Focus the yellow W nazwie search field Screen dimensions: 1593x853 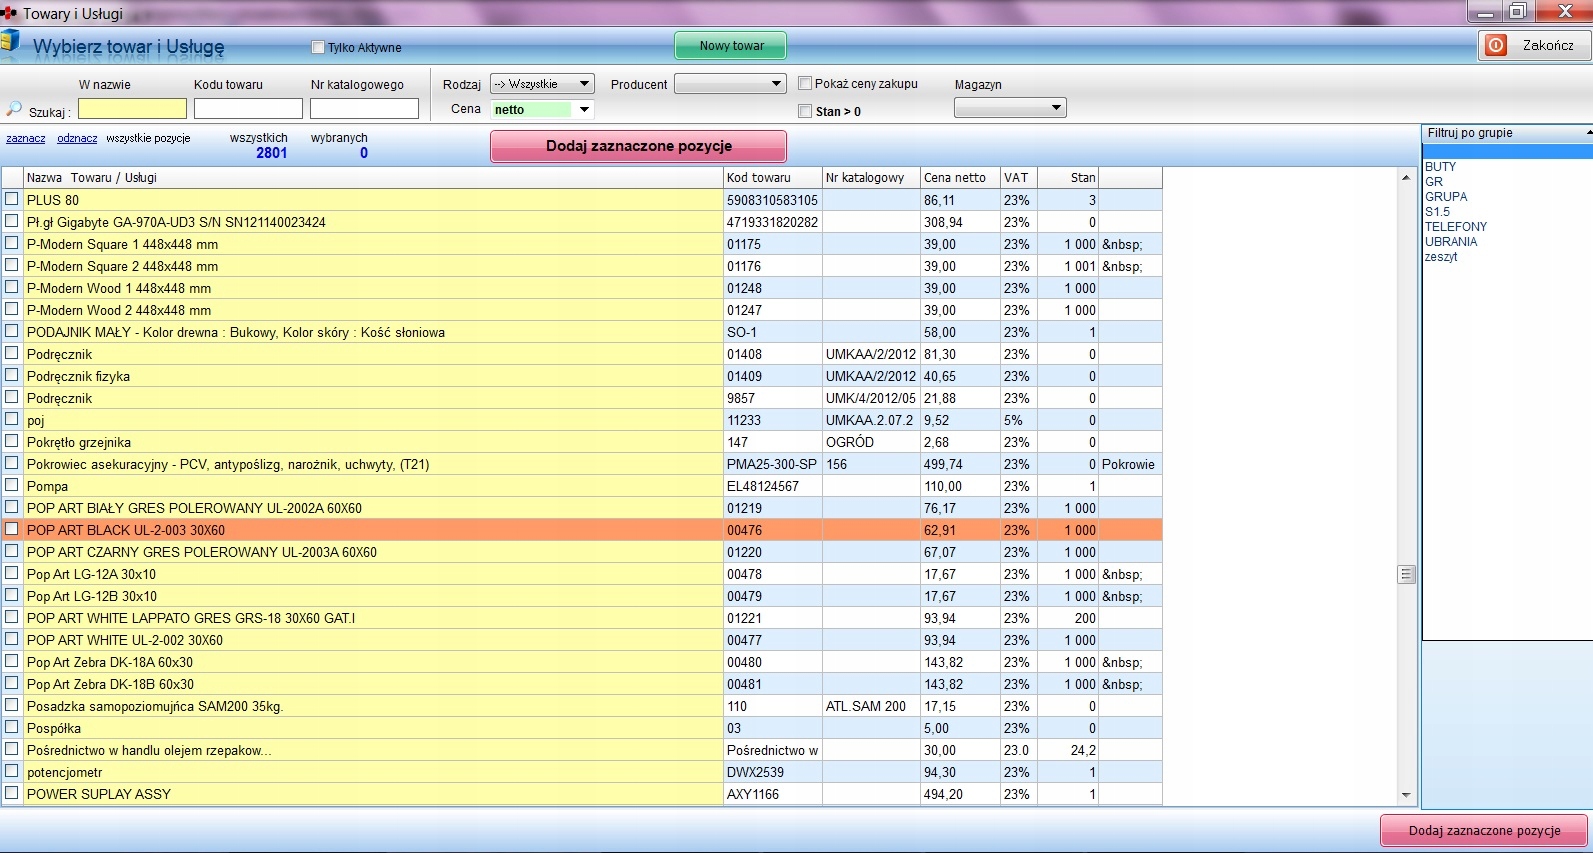[x=132, y=109]
